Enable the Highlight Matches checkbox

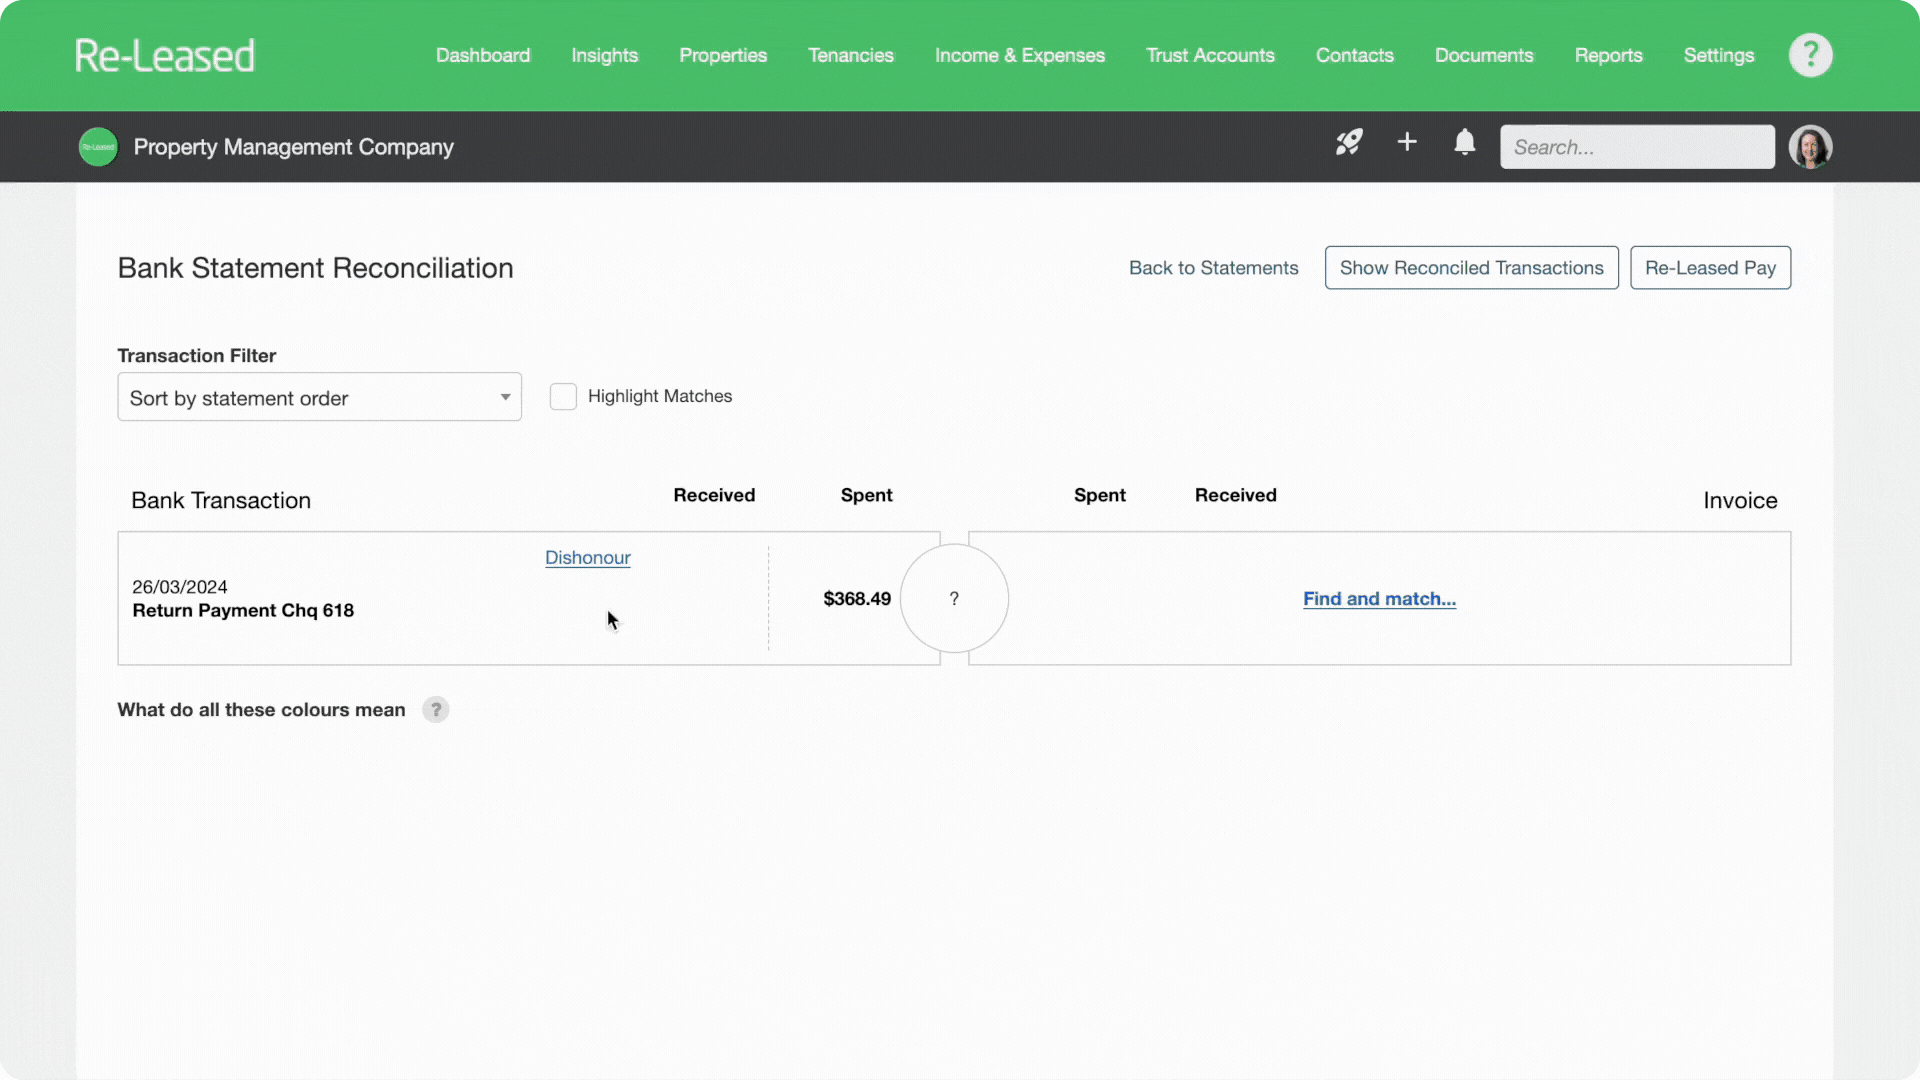point(563,397)
